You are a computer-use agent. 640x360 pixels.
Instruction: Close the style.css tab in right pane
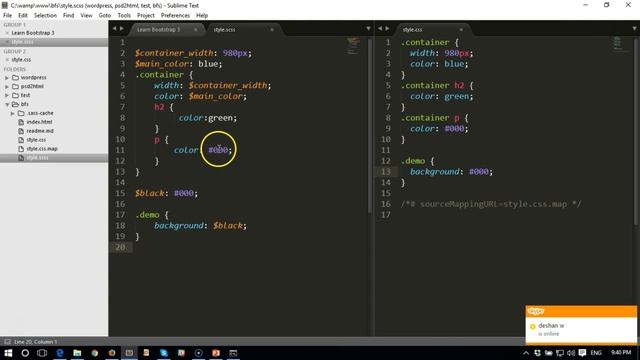(x=461, y=30)
